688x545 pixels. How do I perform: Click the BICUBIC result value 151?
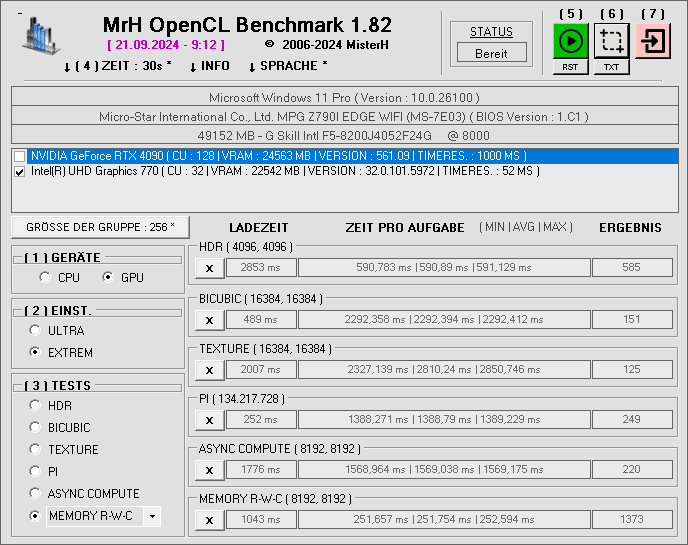(632, 319)
